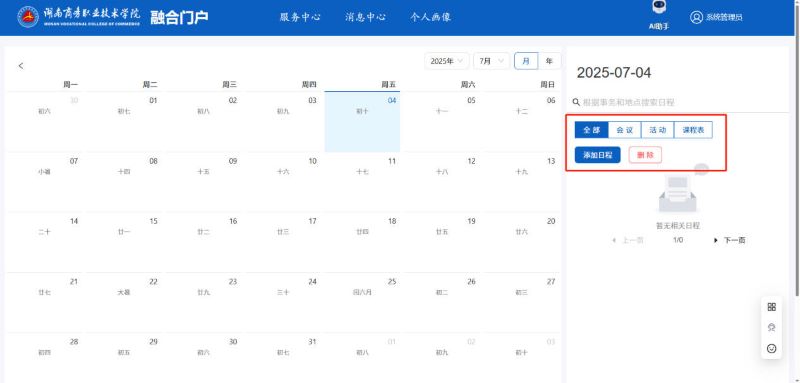Open 消息中心 in the top navigation
The height and width of the screenshot is (383, 800).
click(x=365, y=17)
